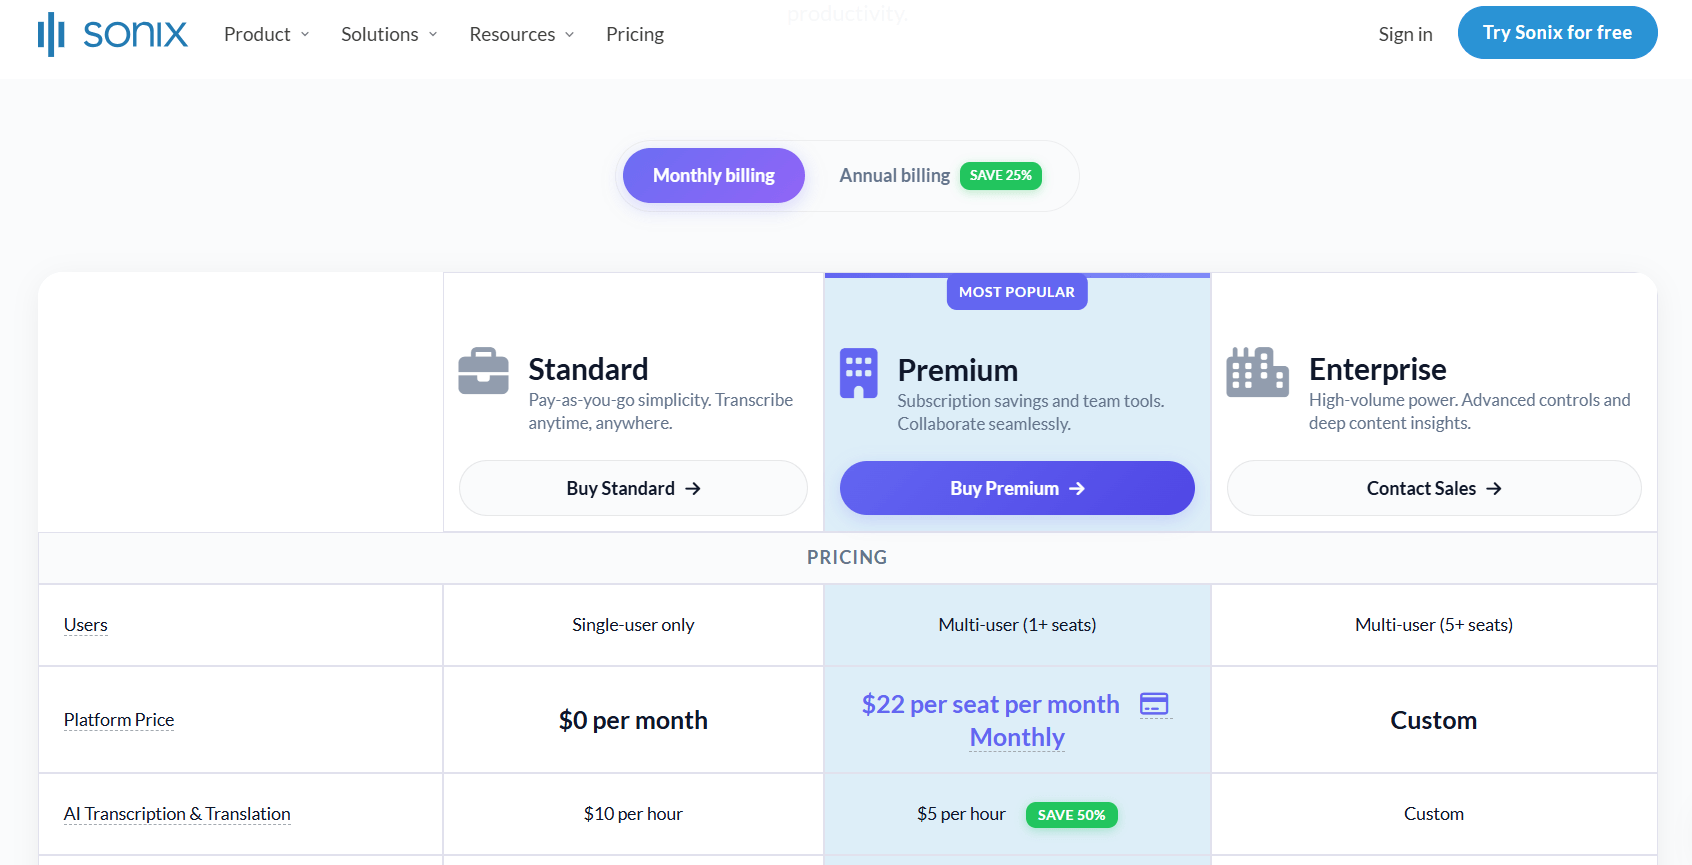The height and width of the screenshot is (865, 1692).
Task: Buy the Premium plan
Action: coord(1017,488)
